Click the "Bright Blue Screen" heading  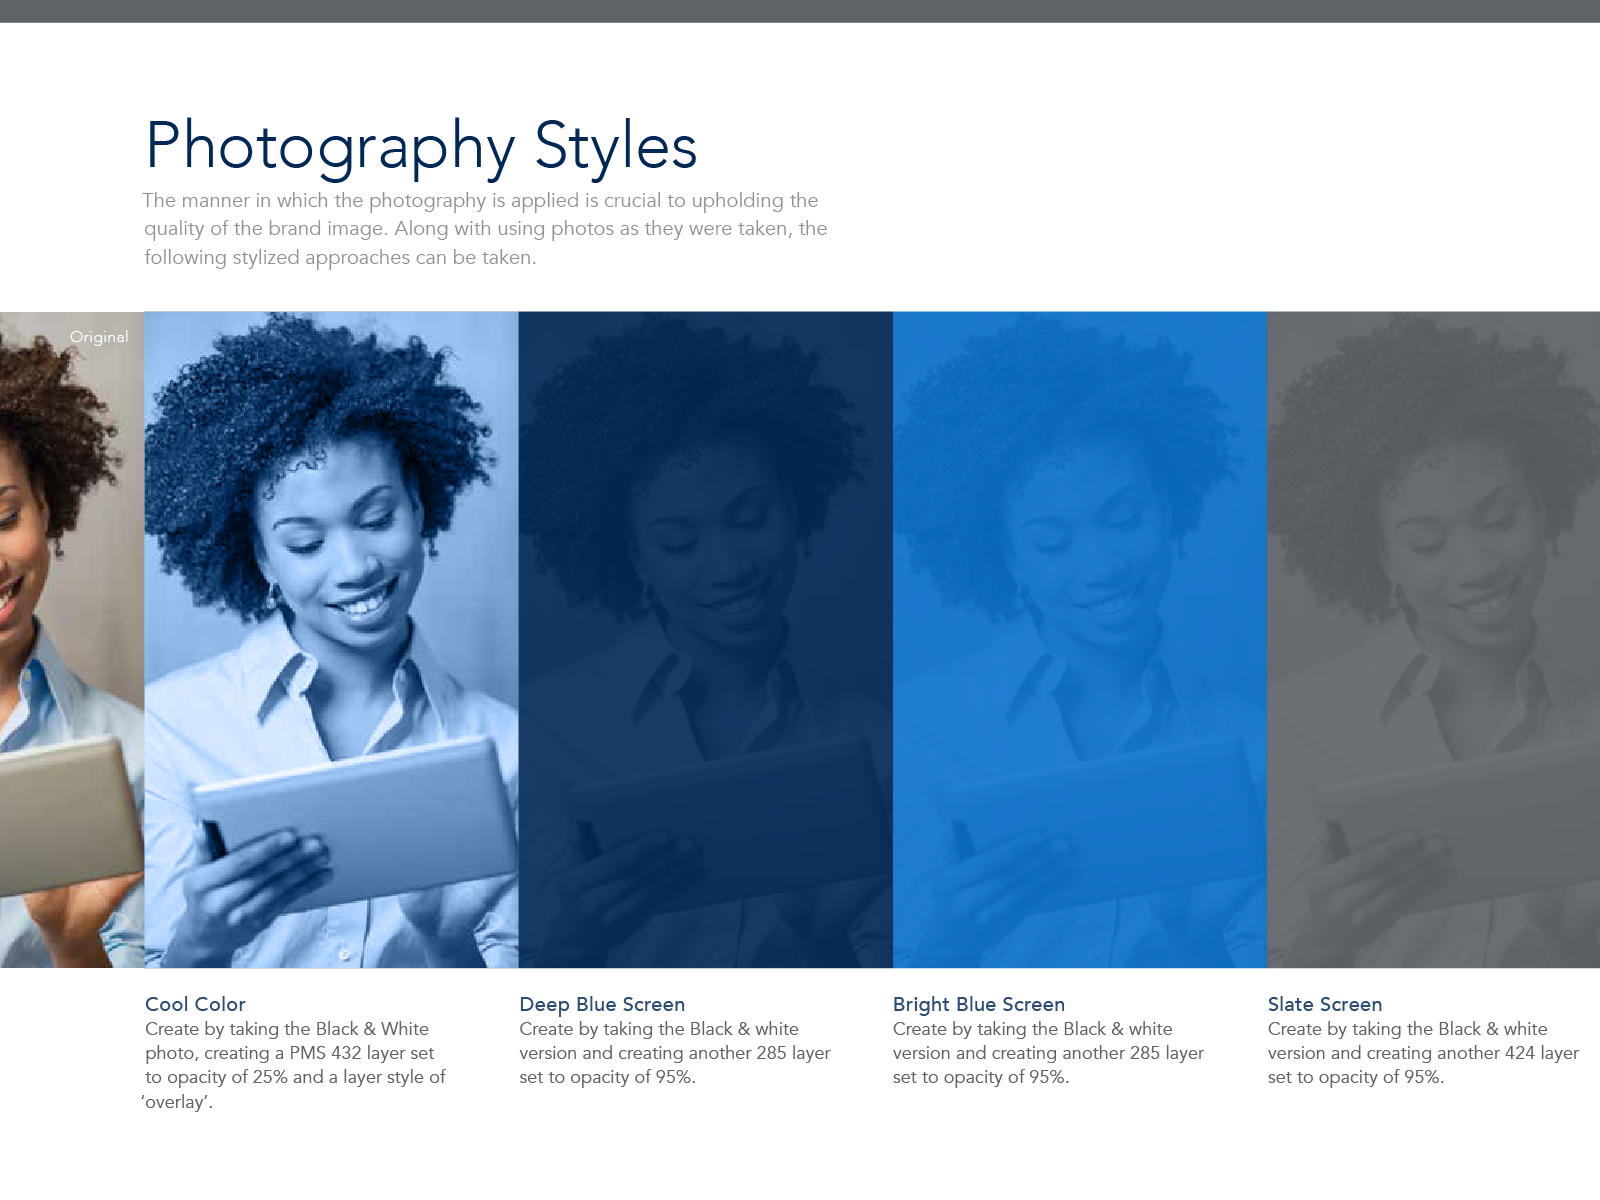(x=978, y=1004)
